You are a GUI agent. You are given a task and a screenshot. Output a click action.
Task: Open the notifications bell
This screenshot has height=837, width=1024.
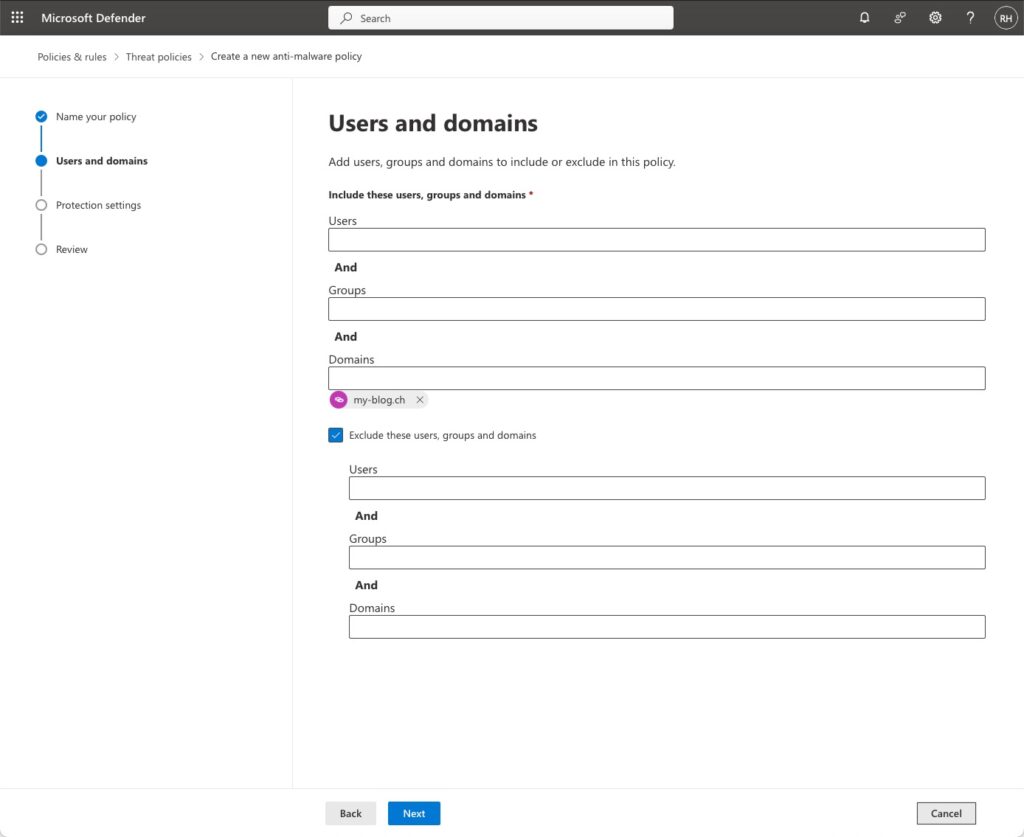pyautogui.click(x=865, y=18)
